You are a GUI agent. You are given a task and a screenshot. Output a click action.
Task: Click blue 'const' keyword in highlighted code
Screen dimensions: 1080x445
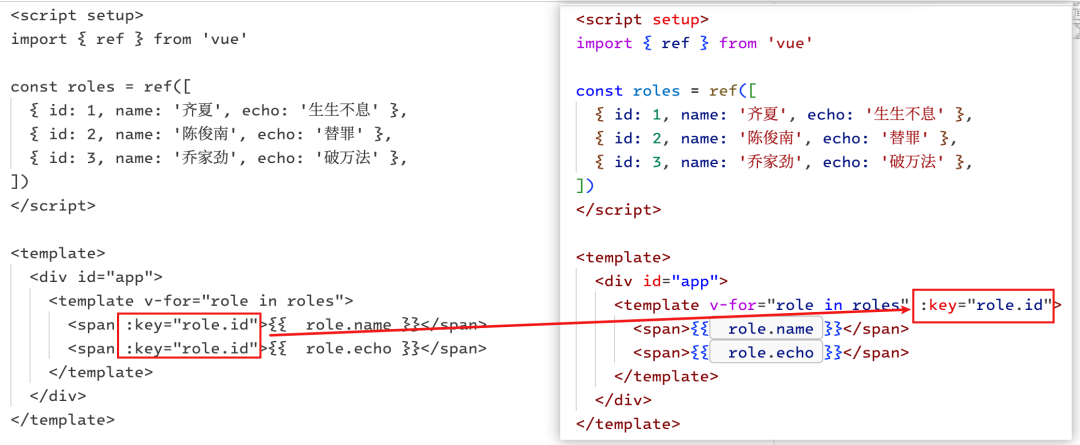(x=599, y=91)
